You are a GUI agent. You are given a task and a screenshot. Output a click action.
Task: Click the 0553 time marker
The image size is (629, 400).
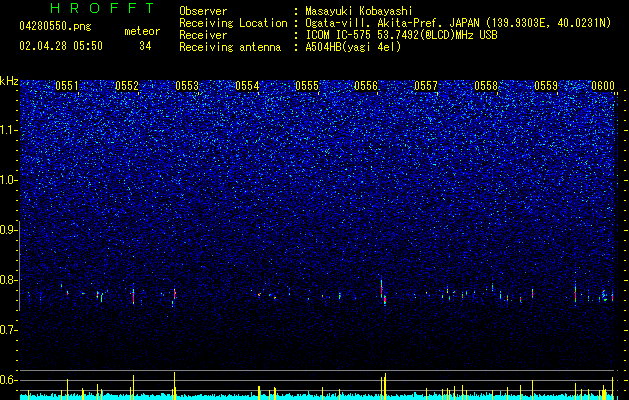187,86
